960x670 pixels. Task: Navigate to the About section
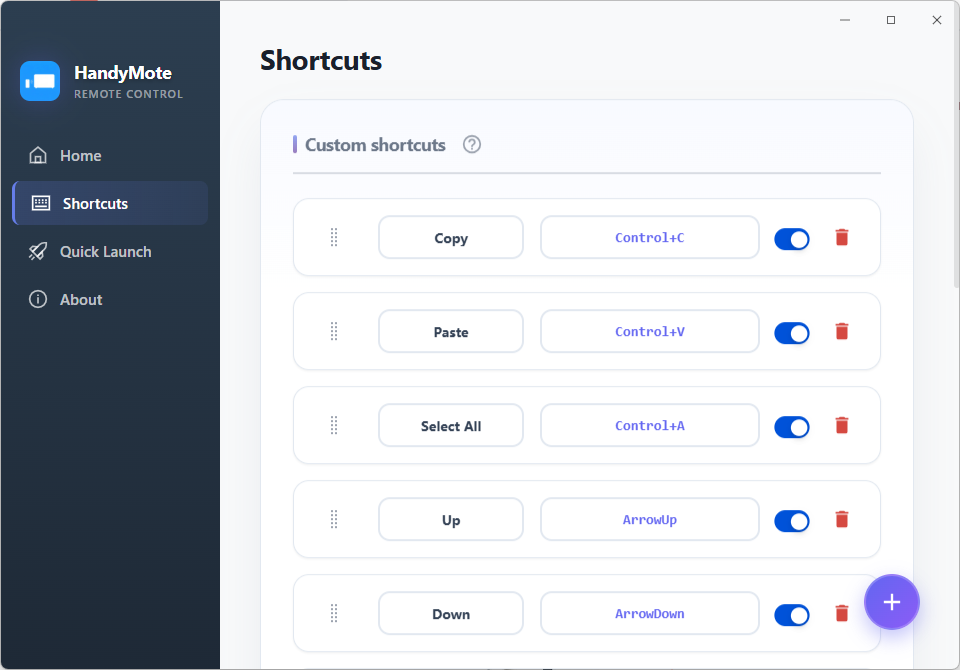82,299
